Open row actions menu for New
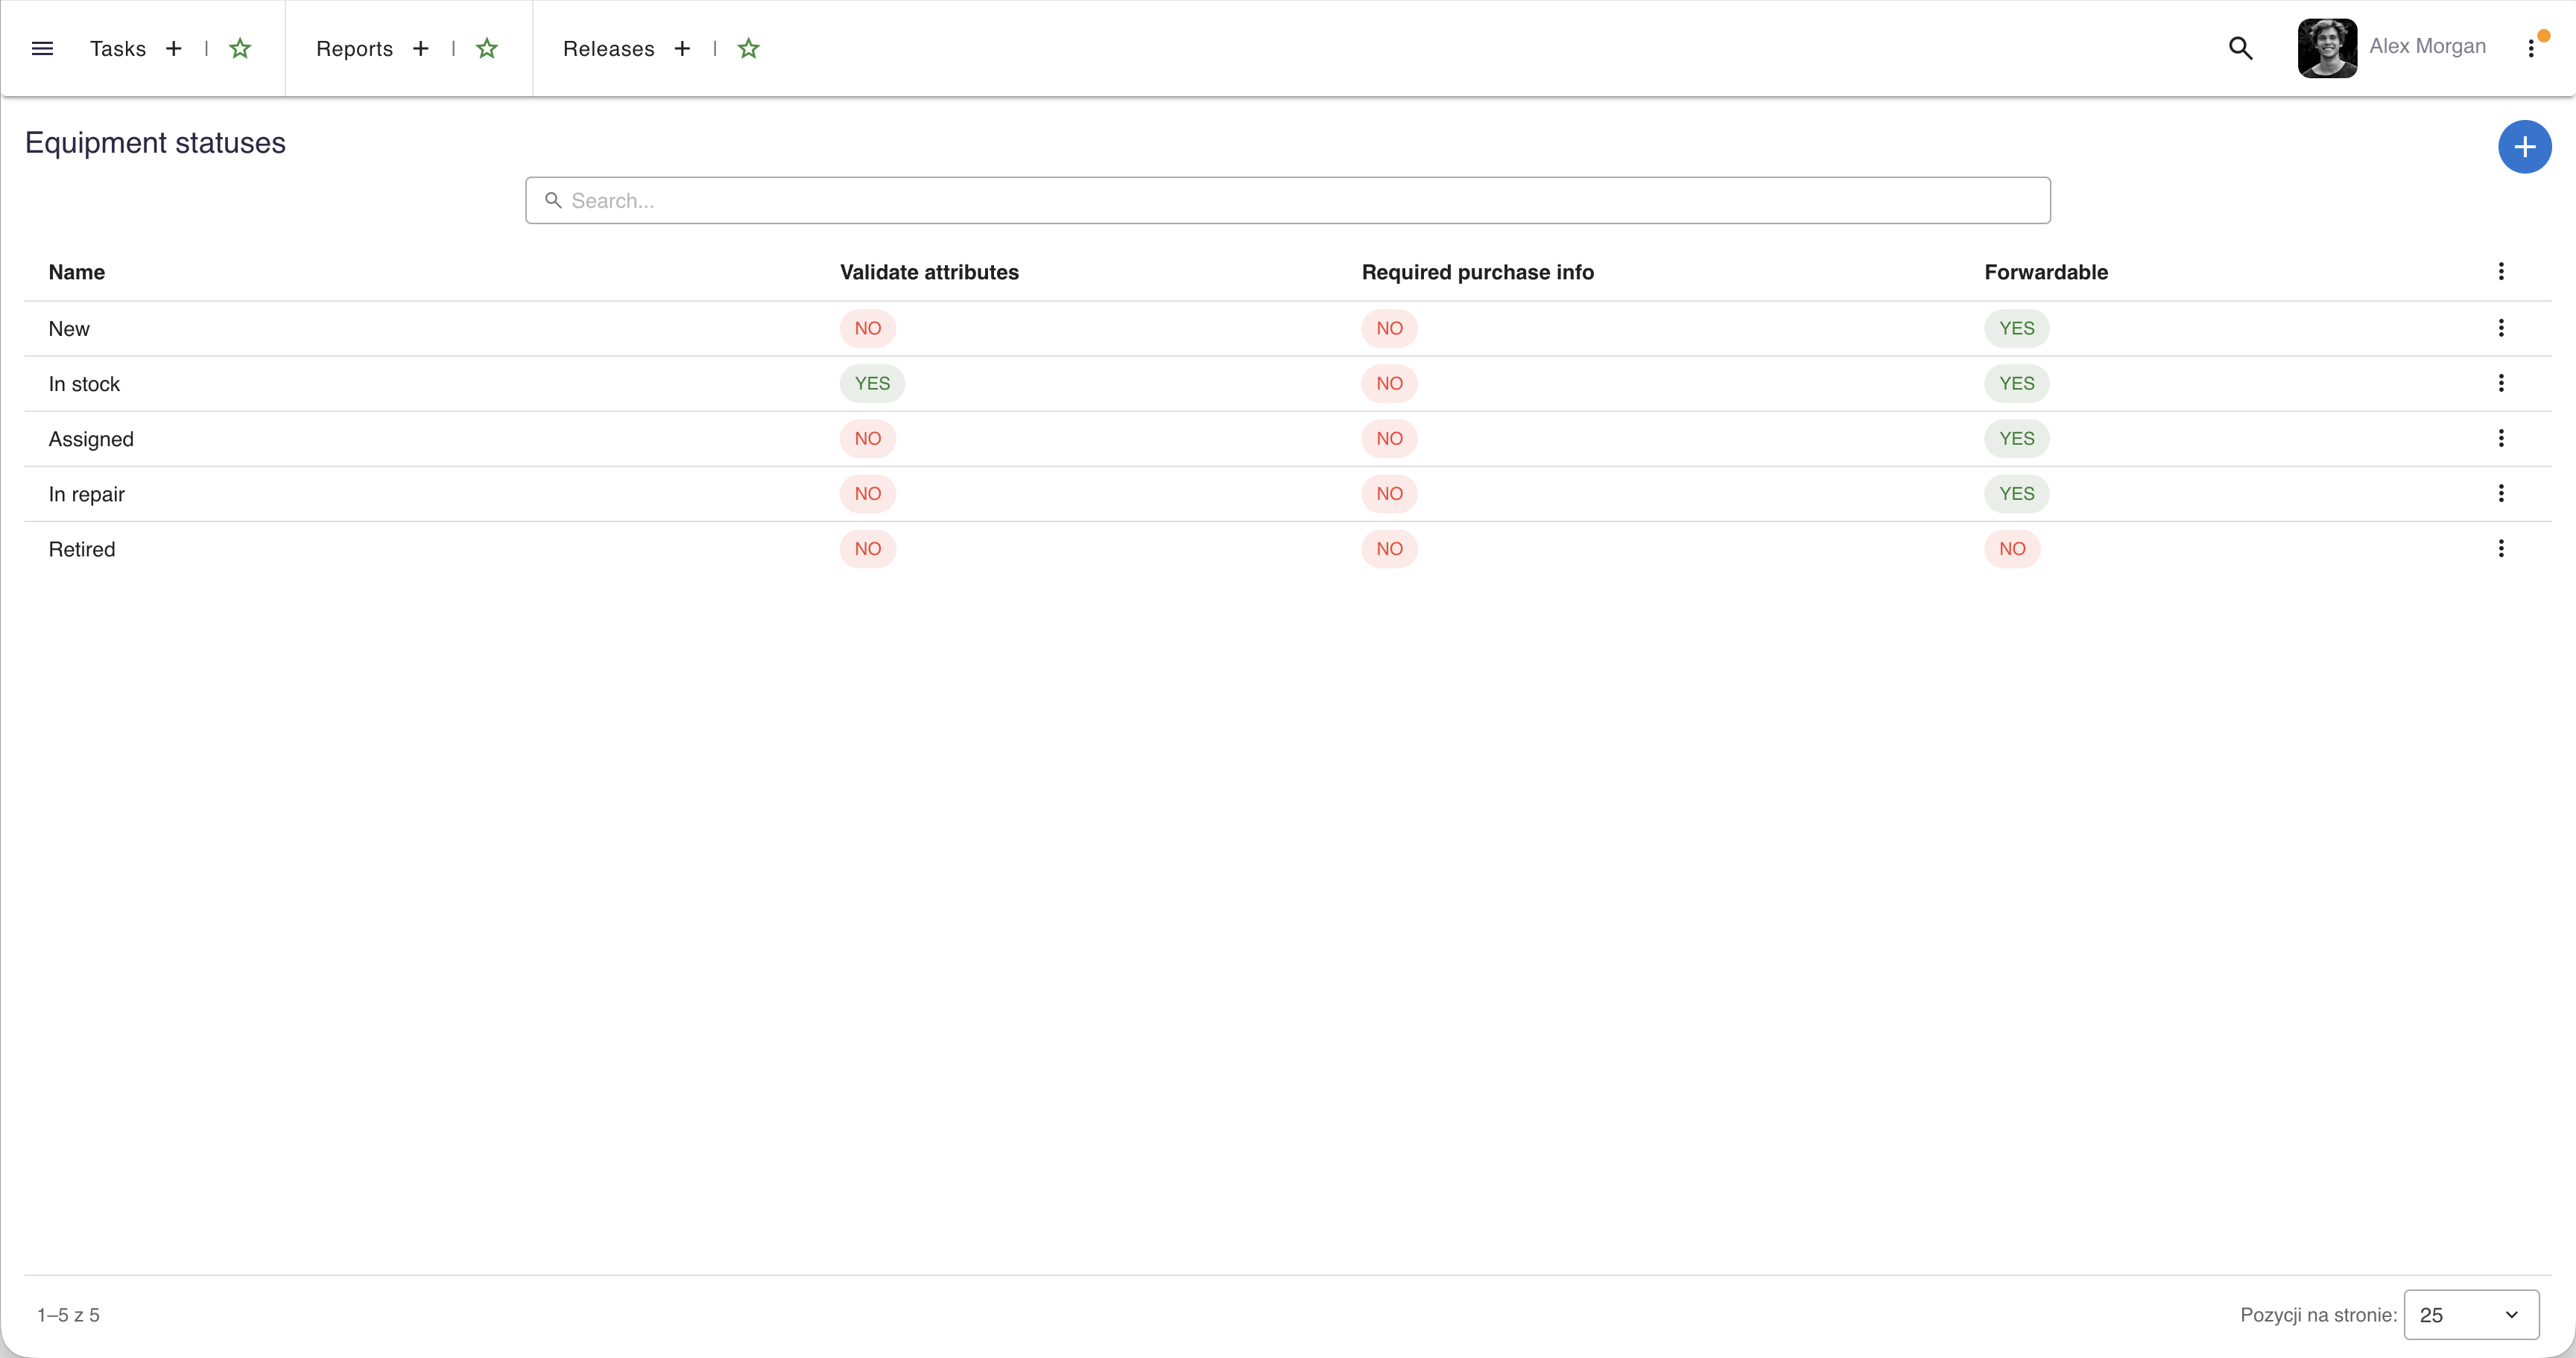The width and height of the screenshot is (2576, 1358). point(2500,328)
